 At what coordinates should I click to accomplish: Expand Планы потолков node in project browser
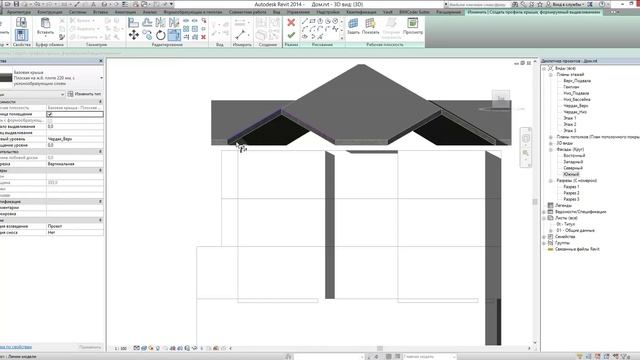click(551, 137)
